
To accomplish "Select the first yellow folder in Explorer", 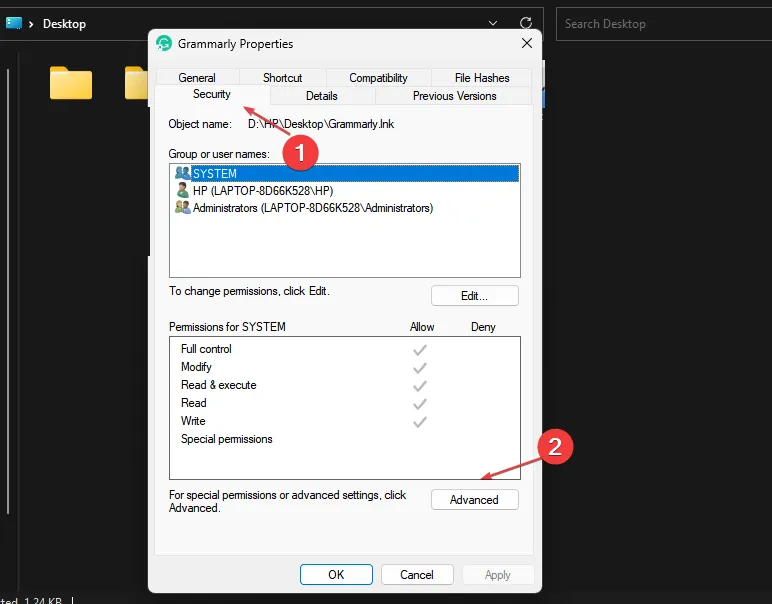I will pos(71,83).
